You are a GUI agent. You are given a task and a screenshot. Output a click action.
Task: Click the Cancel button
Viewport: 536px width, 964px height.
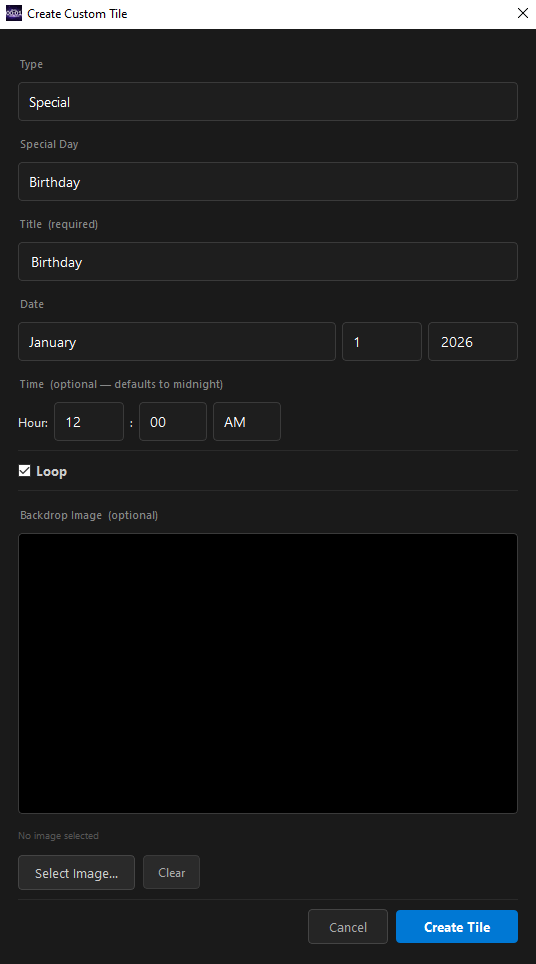pyautogui.click(x=348, y=926)
